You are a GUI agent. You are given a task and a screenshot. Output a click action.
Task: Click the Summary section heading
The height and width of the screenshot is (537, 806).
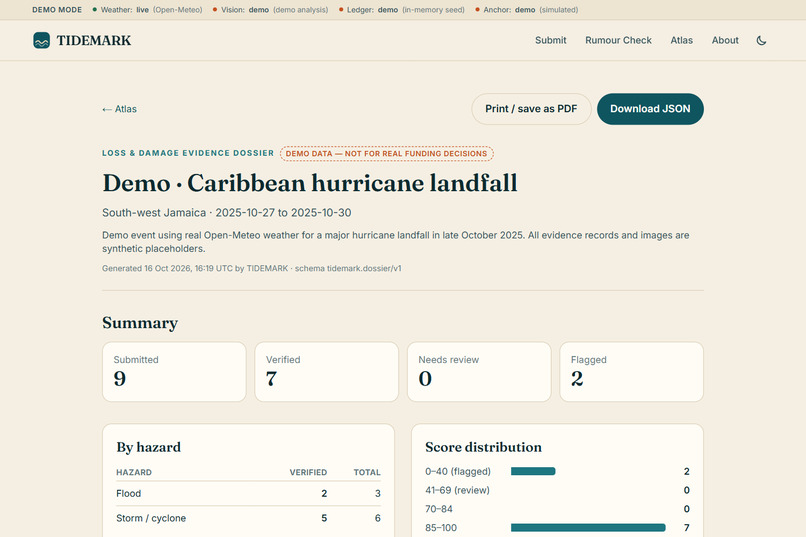(140, 323)
